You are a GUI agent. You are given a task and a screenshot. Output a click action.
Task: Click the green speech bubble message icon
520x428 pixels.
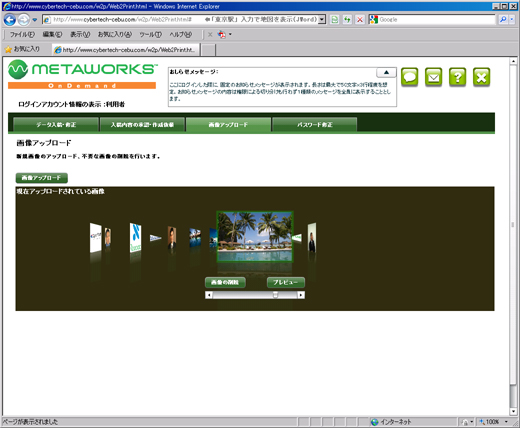coord(409,77)
